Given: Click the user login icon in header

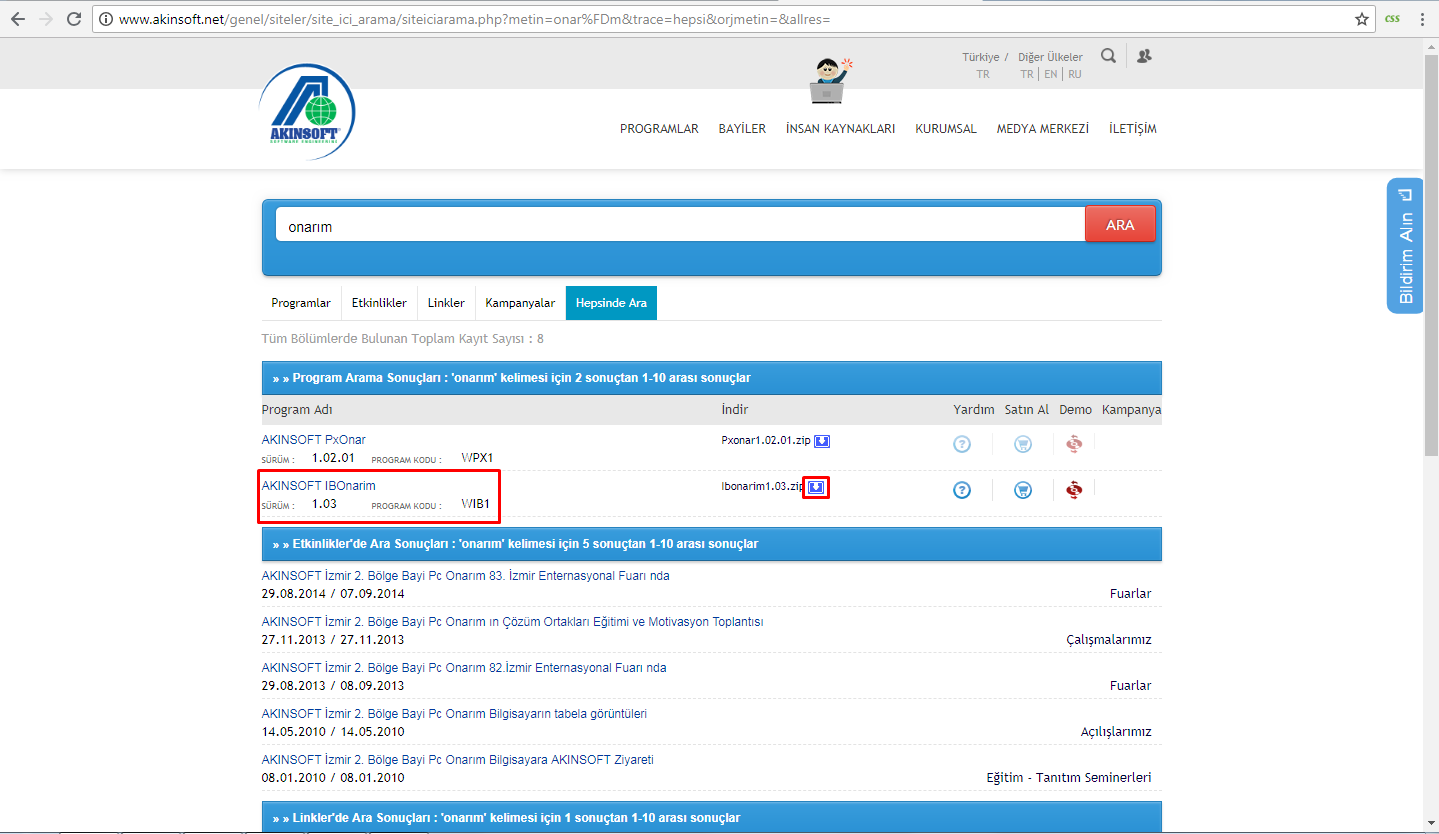Looking at the screenshot, I should pyautogui.click(x=1144, y=56).
